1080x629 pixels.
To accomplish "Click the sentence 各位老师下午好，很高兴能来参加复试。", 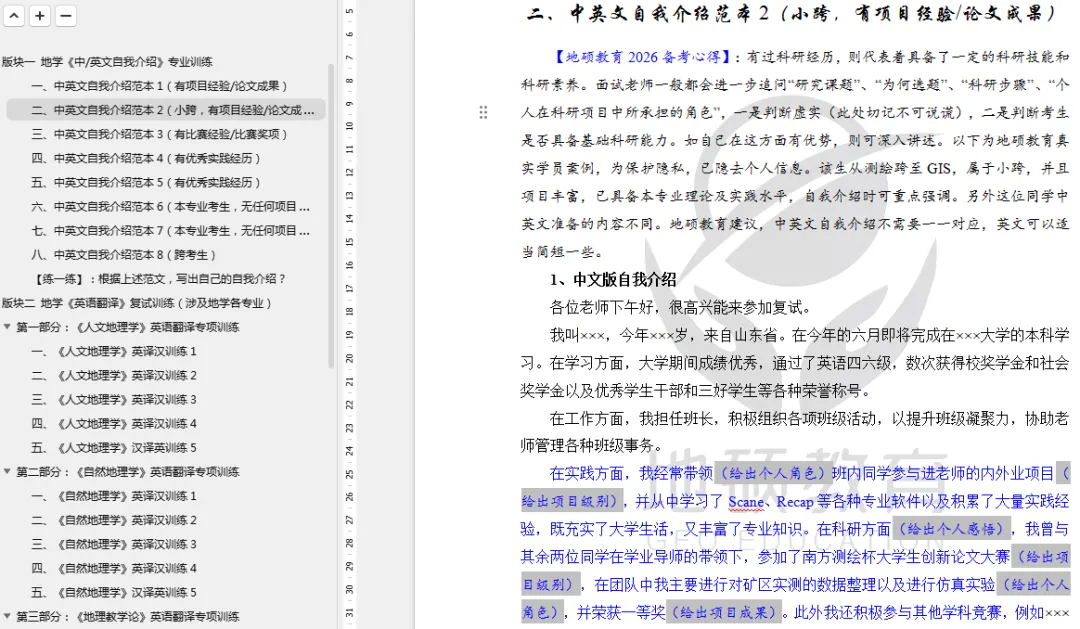I will point(683,307).
